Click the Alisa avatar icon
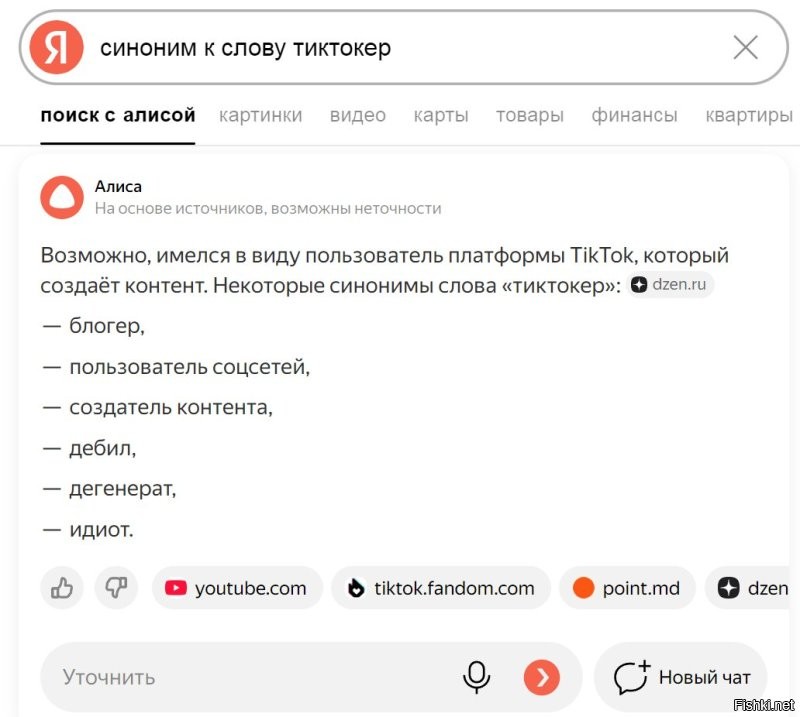This screenshot has height=717, width=800. click(x=62, y=197)
